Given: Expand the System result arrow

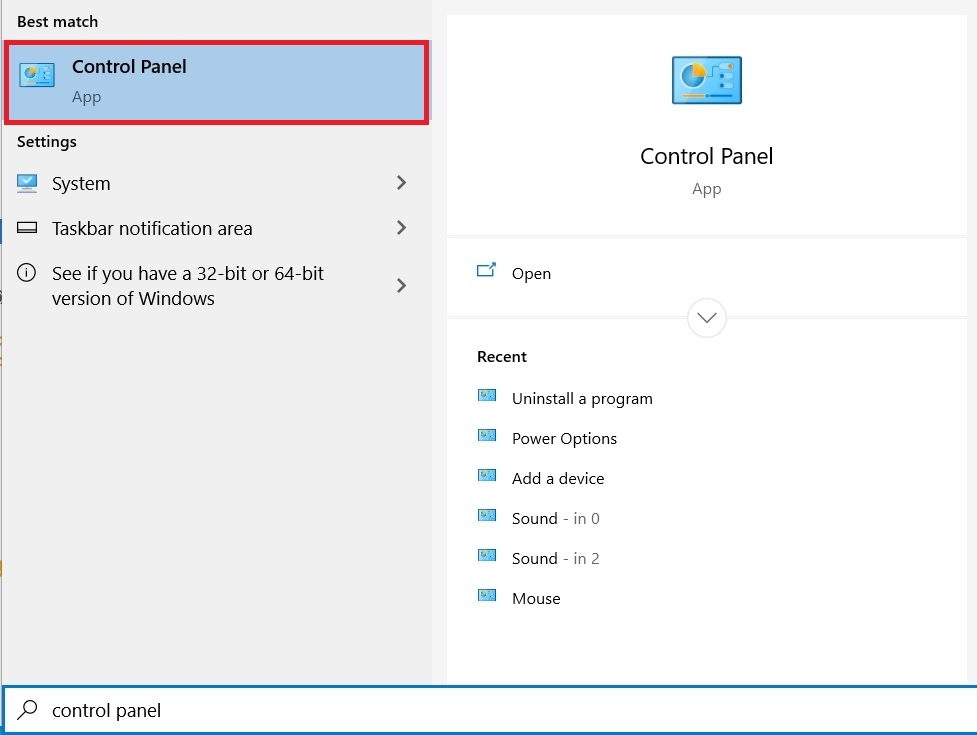Looking at the screenshot, I should (x=401, y=183).
